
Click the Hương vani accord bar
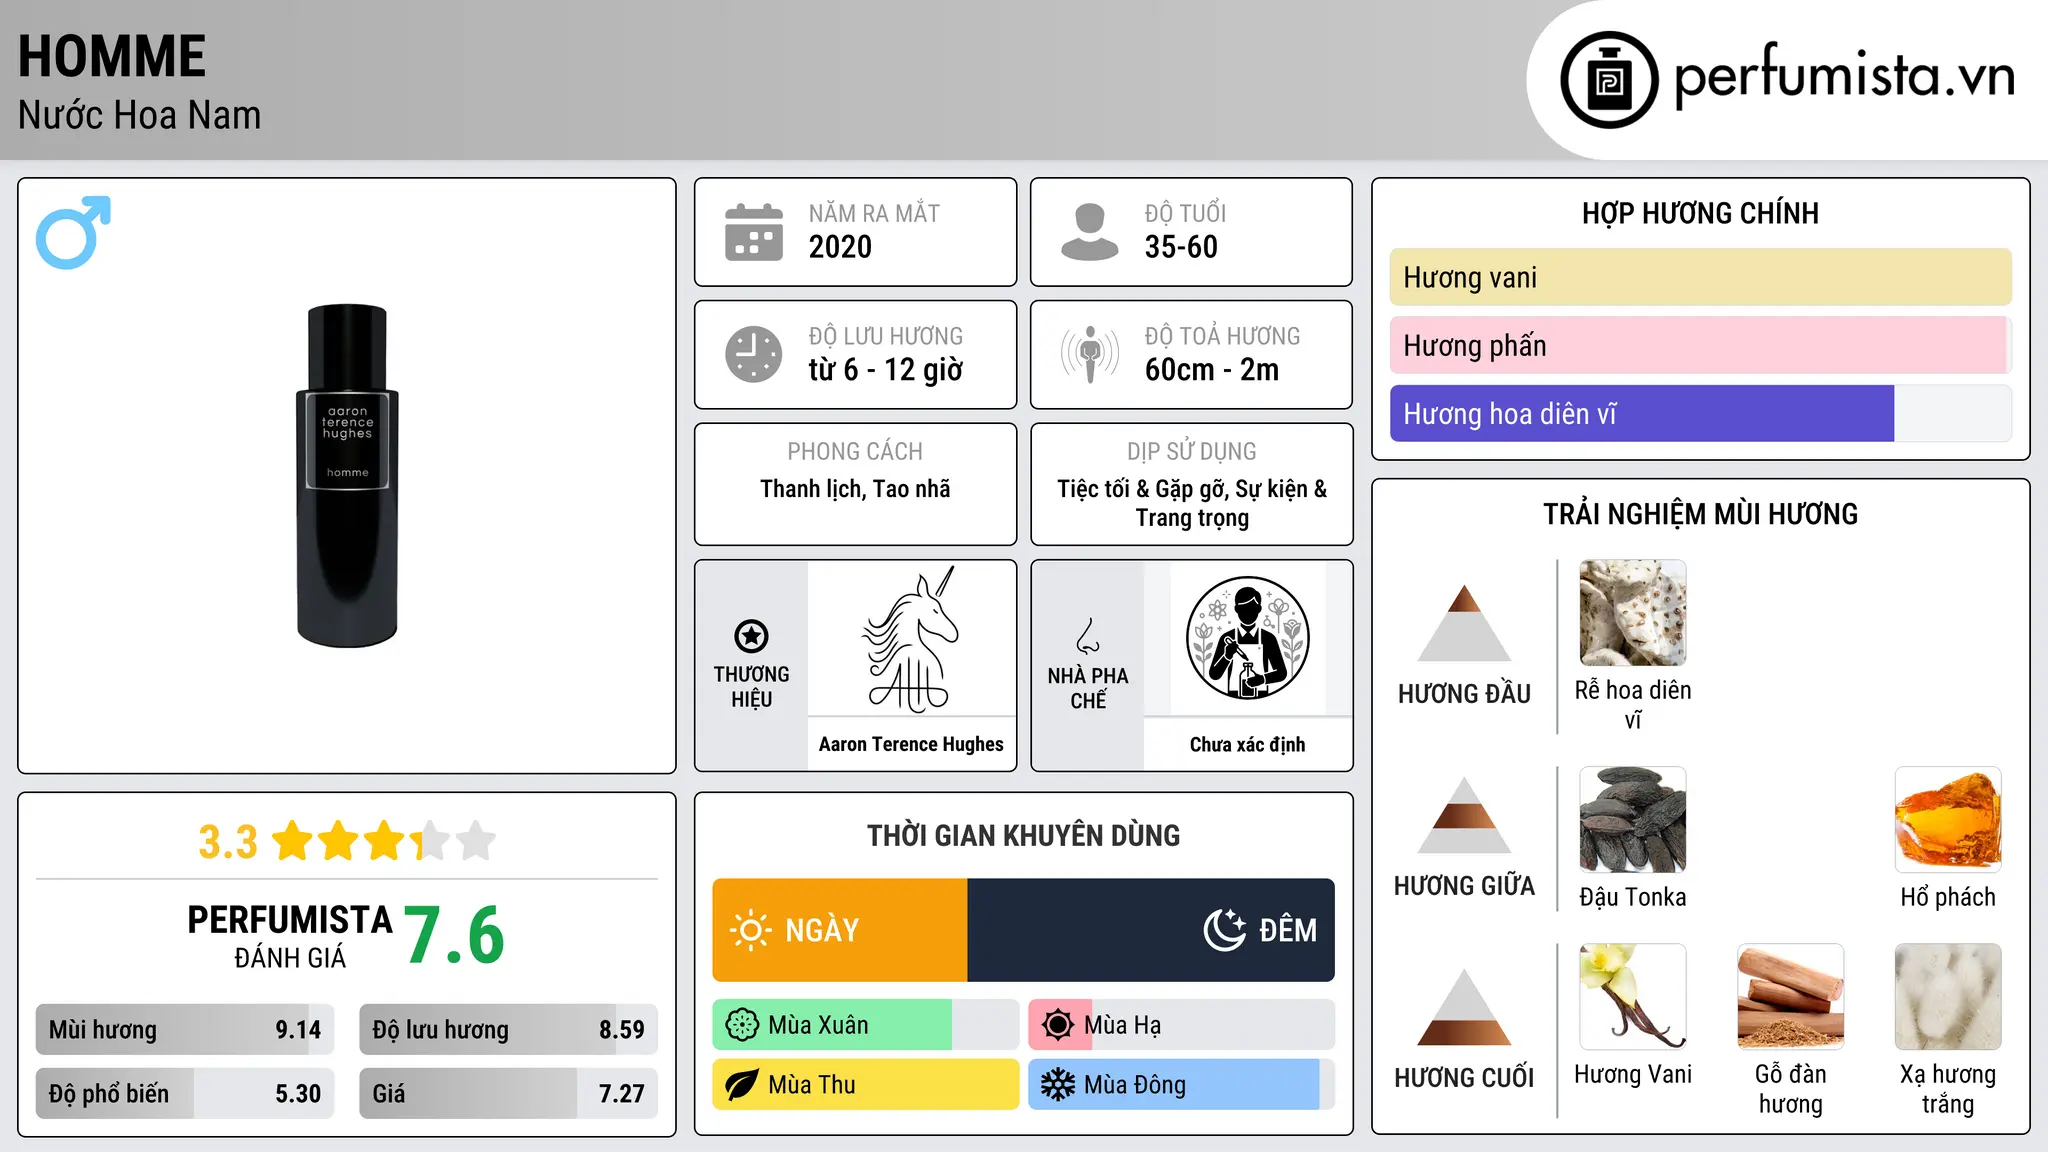coord(1700,277)
